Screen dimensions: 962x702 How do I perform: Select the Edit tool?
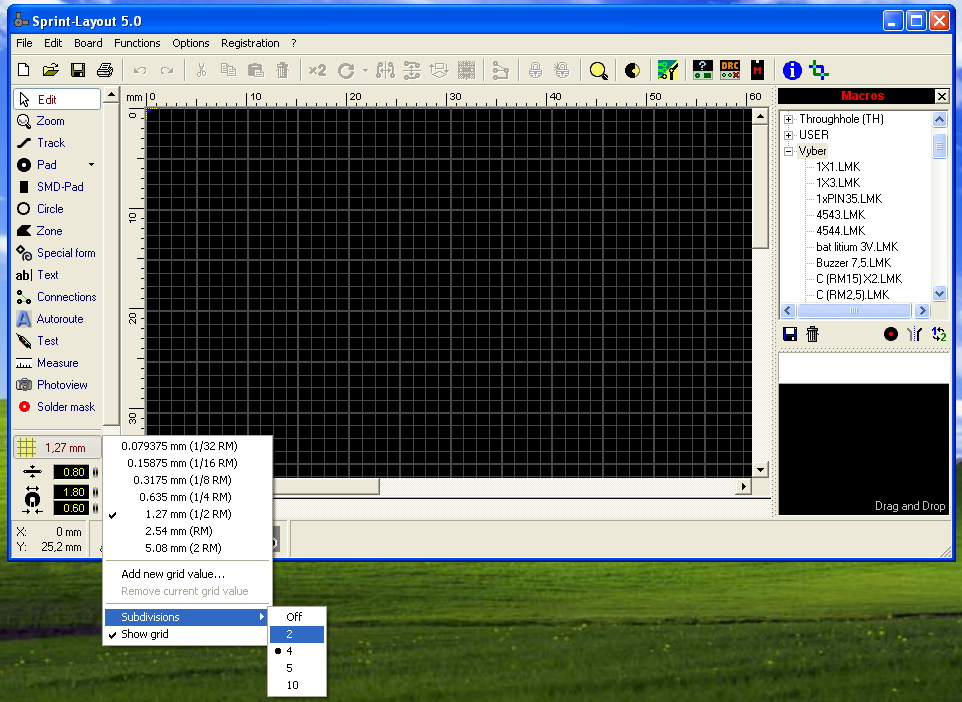[57, 99]
